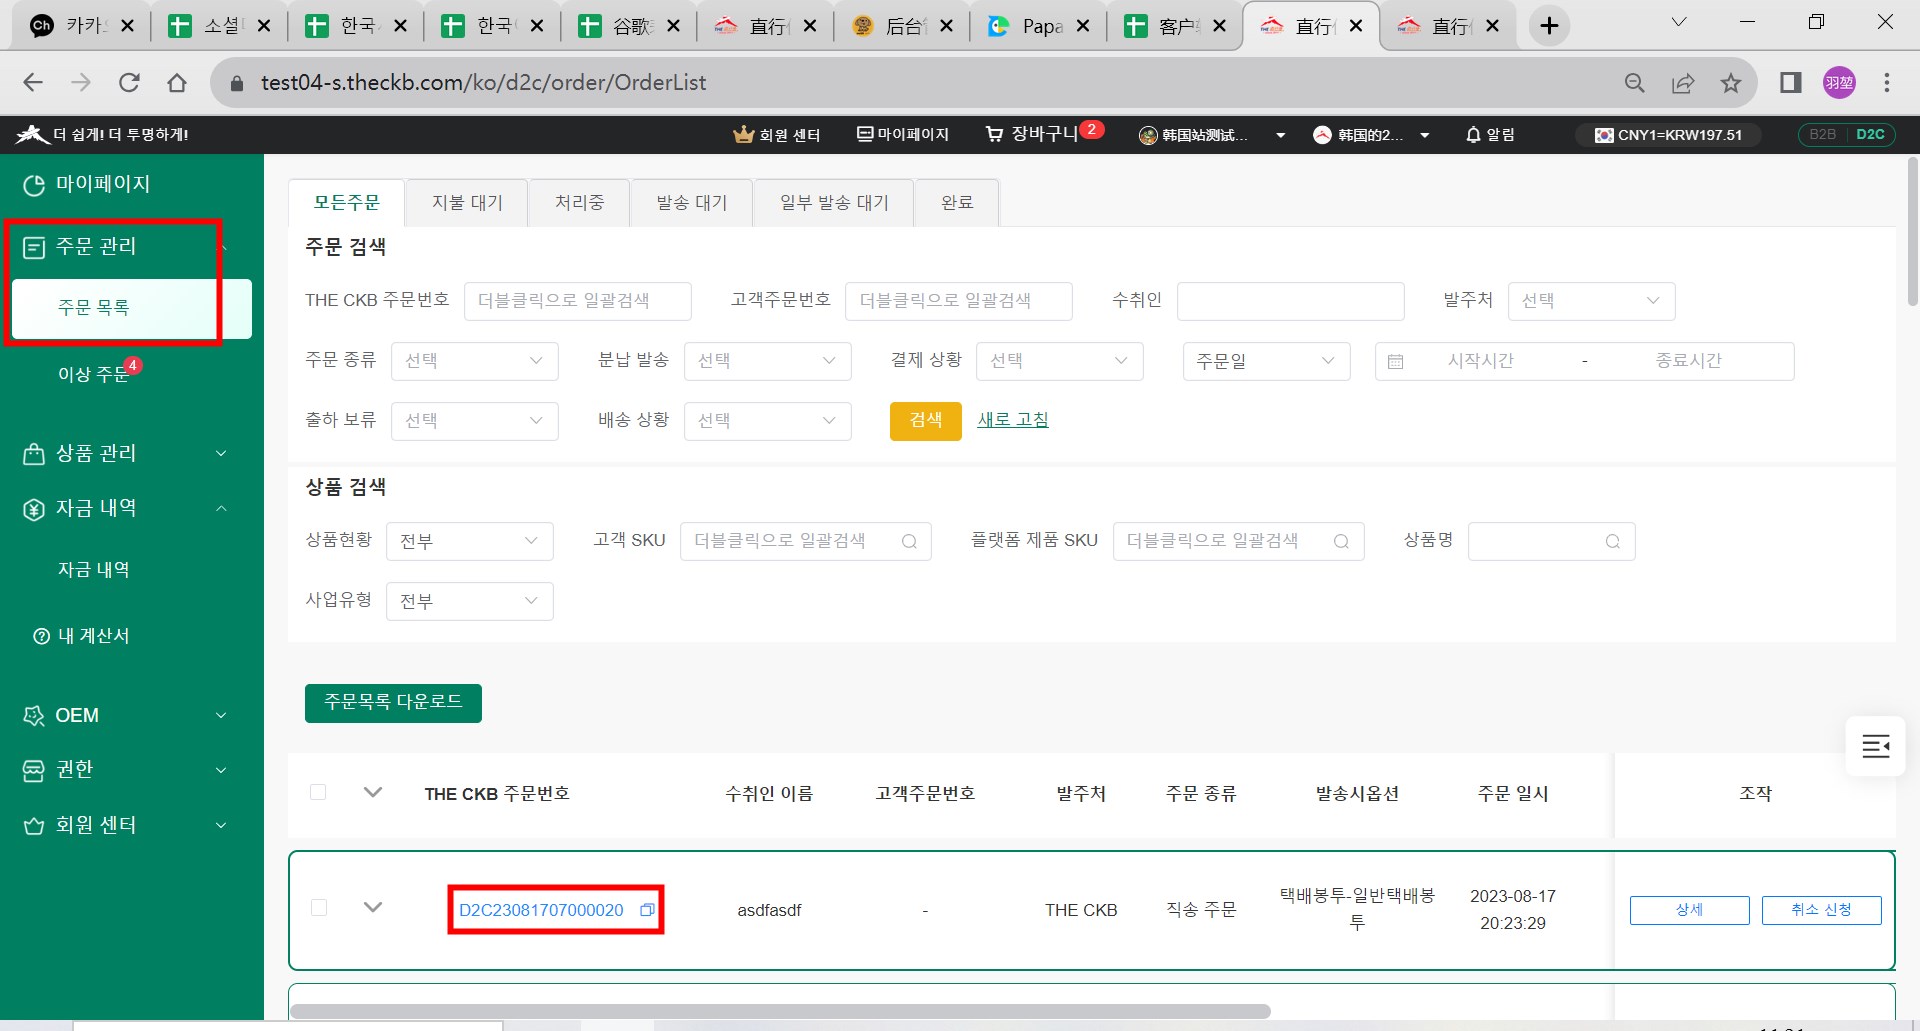Click the horizontal table scrollbar

[780, 1011]
